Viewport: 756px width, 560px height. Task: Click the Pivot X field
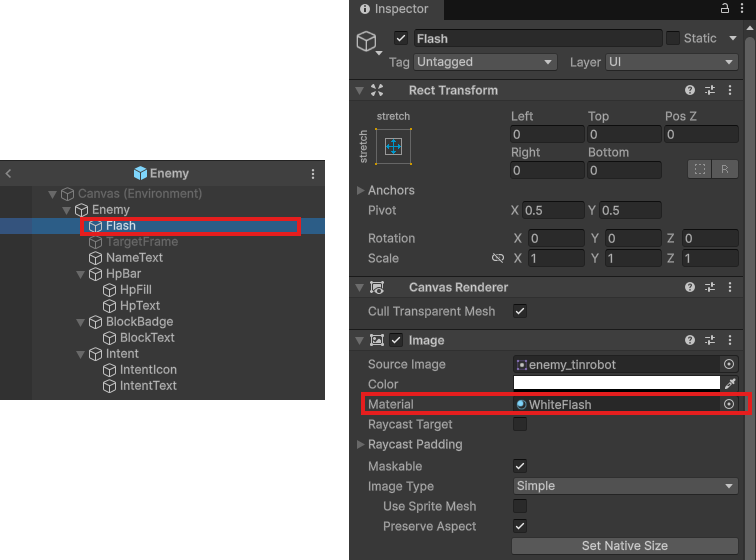553,210
